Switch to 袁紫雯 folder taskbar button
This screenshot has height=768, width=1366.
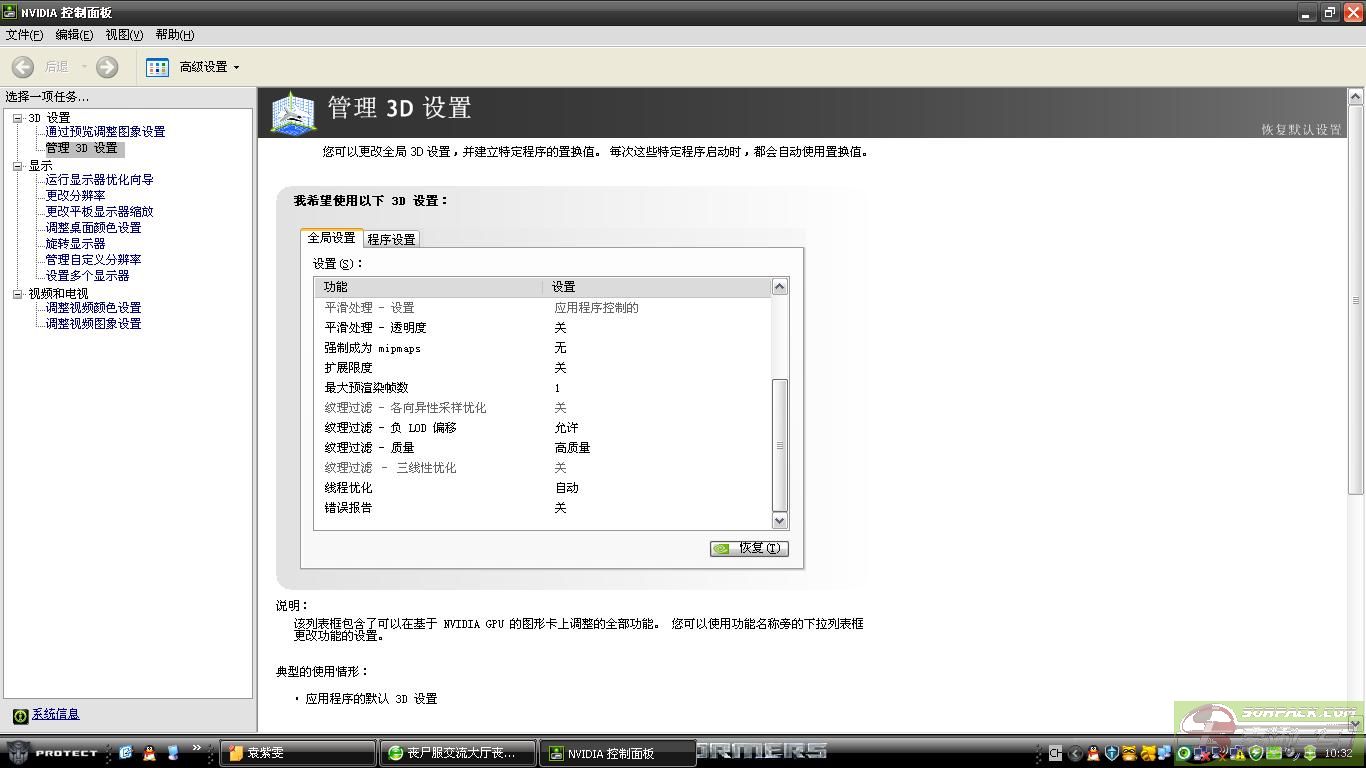[297, 753]
